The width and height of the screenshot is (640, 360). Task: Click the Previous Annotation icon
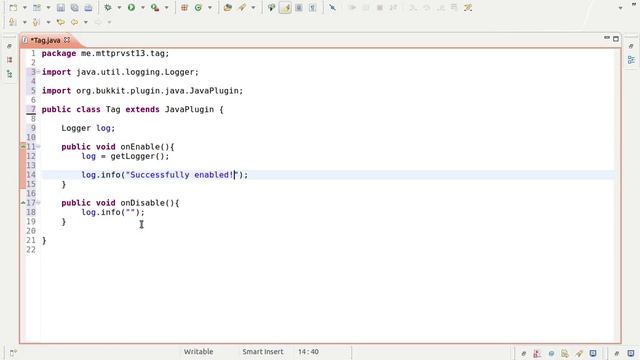click(36, 22)
